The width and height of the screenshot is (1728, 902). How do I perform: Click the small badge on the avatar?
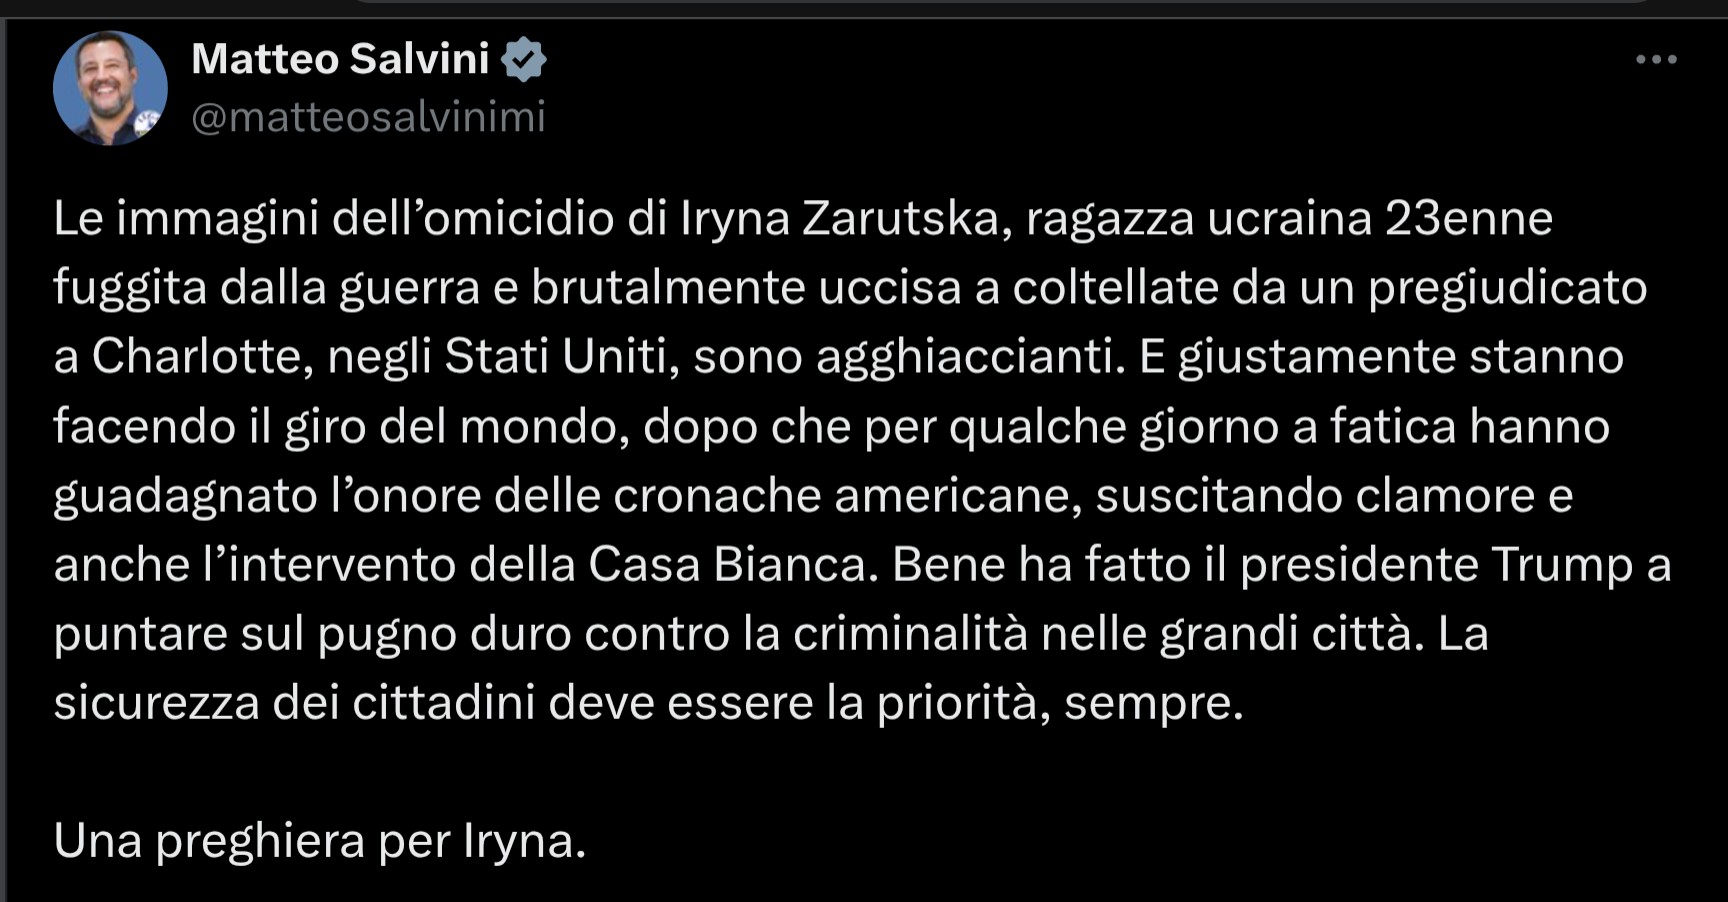pos(146,124)
